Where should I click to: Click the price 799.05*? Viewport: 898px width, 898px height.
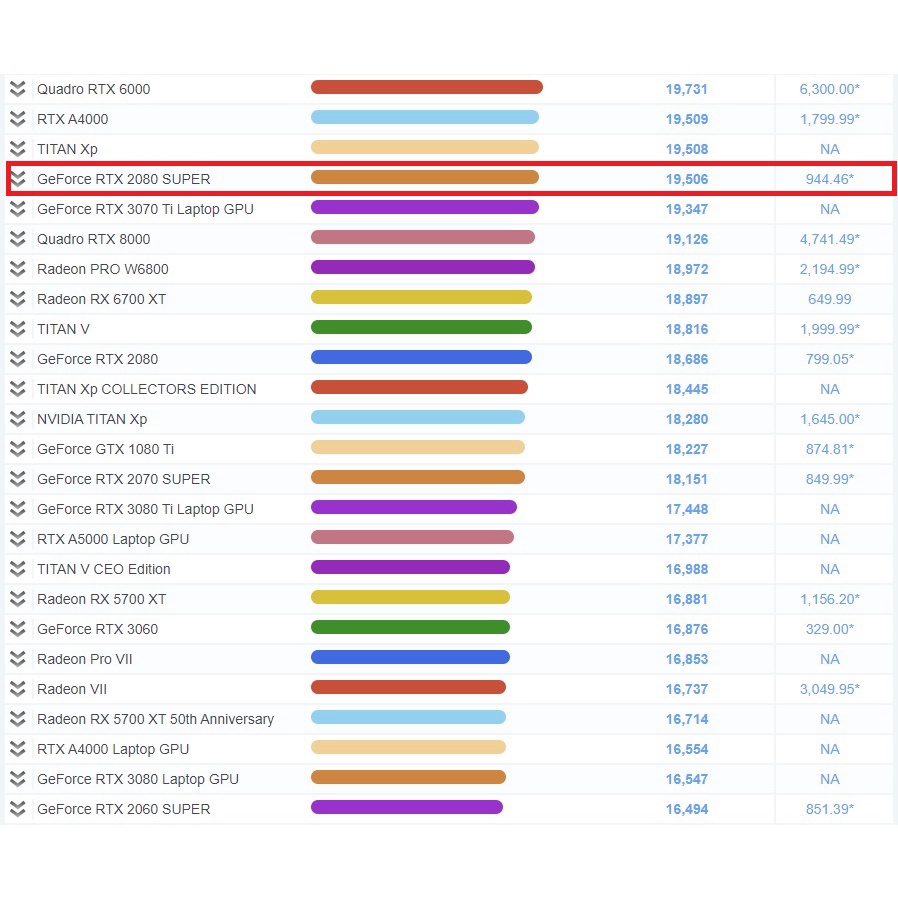tap(829, 359)
